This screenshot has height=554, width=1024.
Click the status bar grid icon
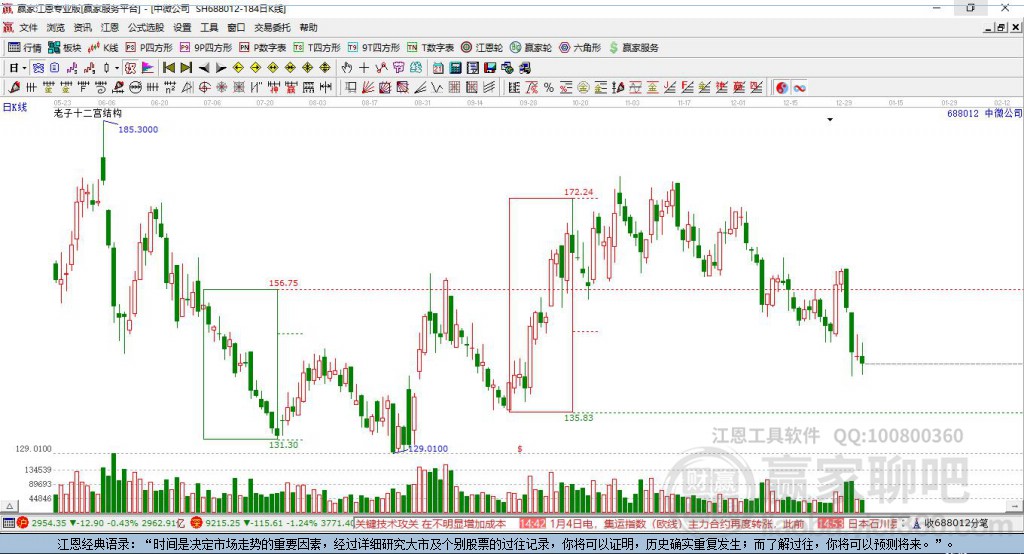click(x=8, y=523)
